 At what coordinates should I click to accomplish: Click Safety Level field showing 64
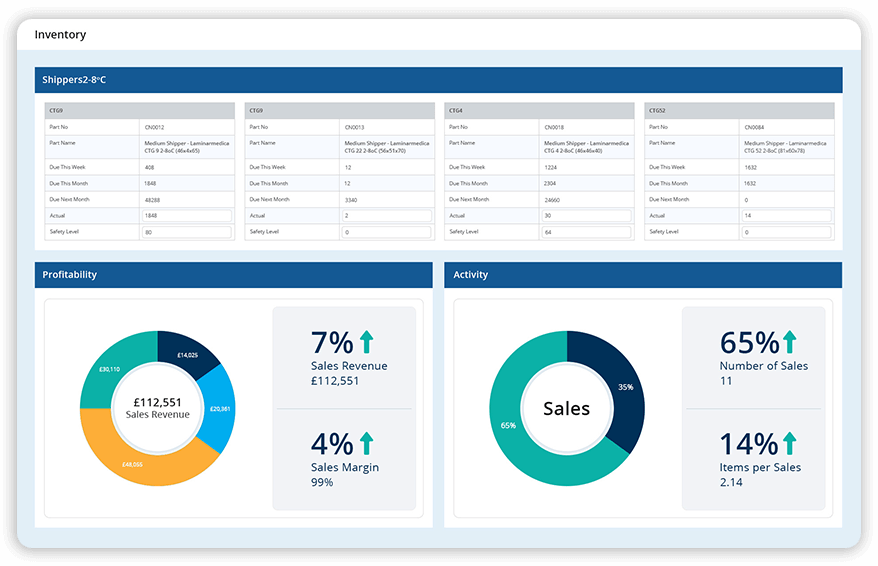click(x=586, y=232)
